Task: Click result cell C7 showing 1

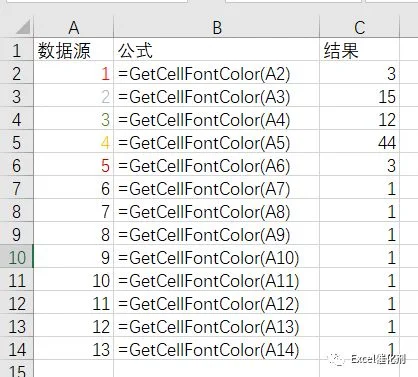Action: (x=359, y=187)
